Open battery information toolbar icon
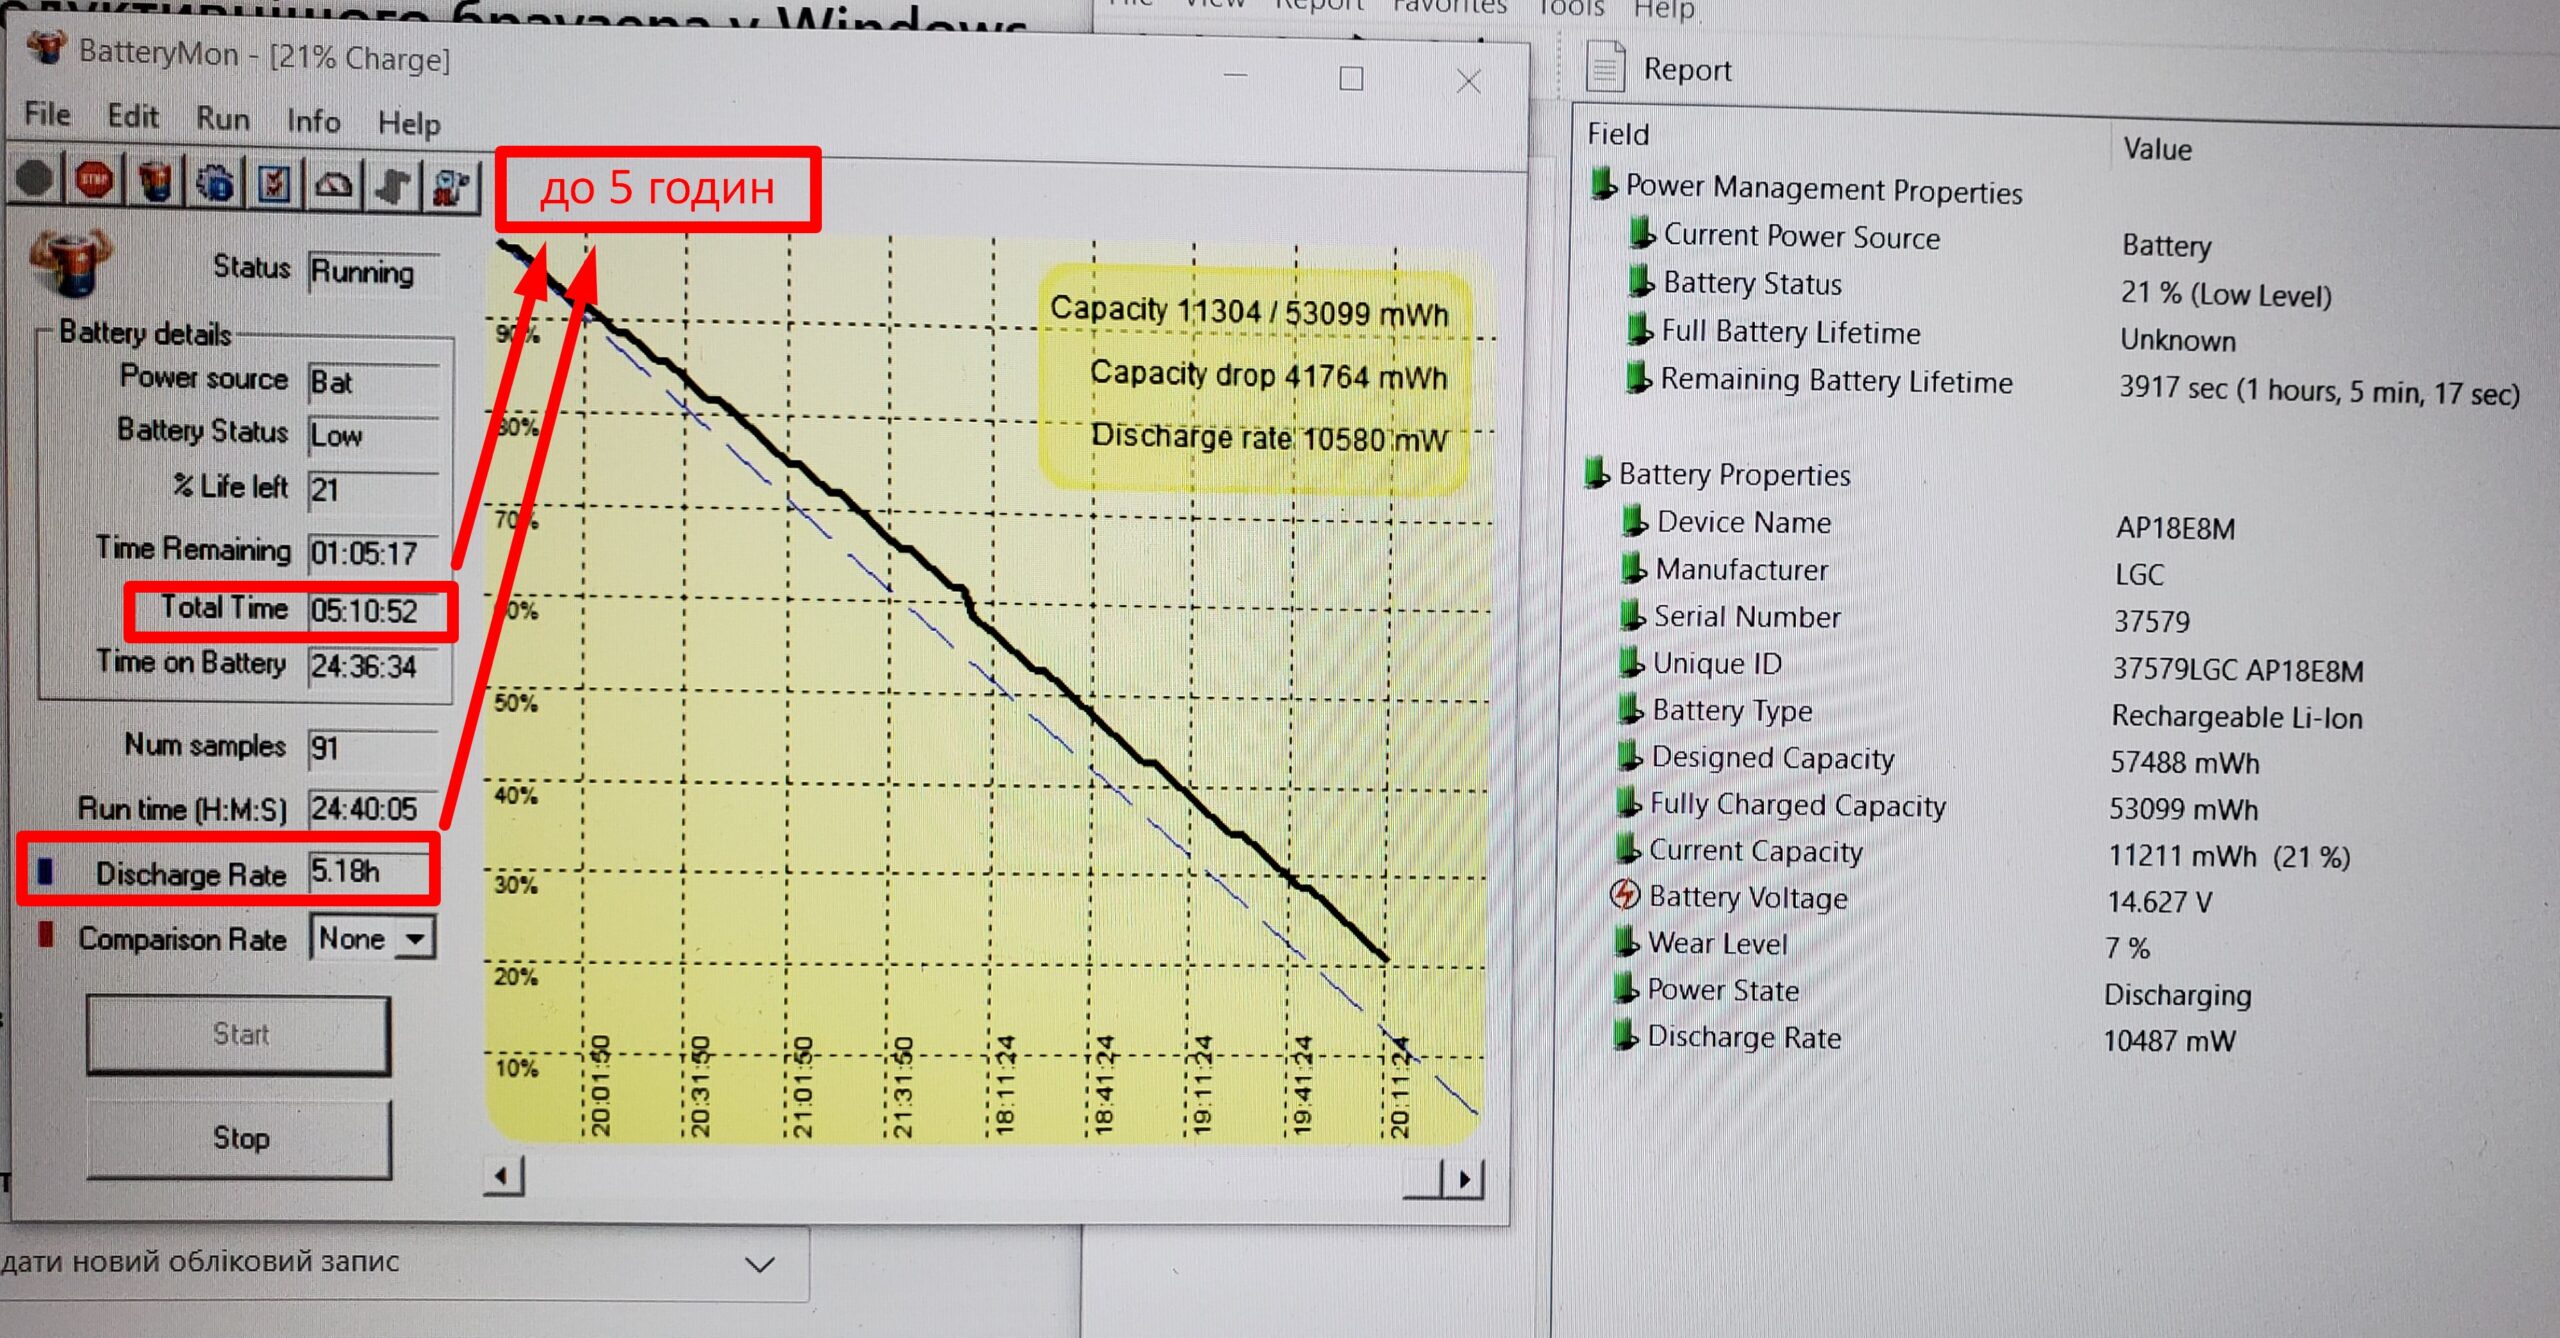The width and height of the screenshot is (2560, 1338). pos(155,182)
